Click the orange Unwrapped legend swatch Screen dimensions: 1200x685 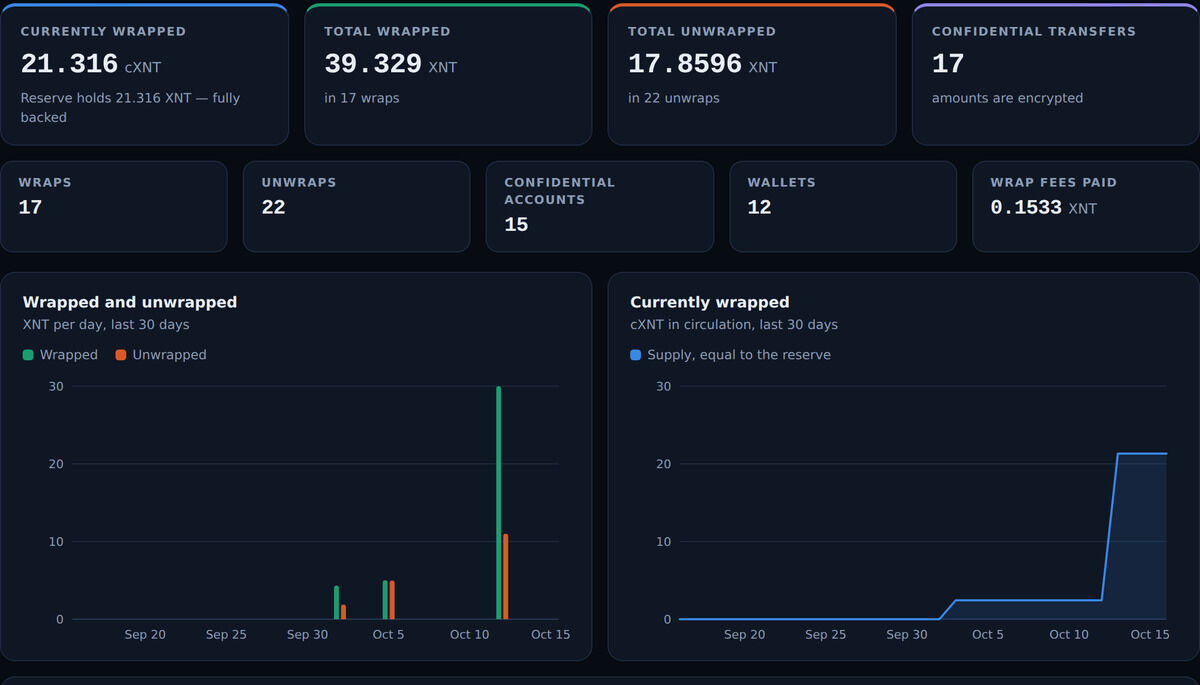pyautogui.click(x=121, y=355)
